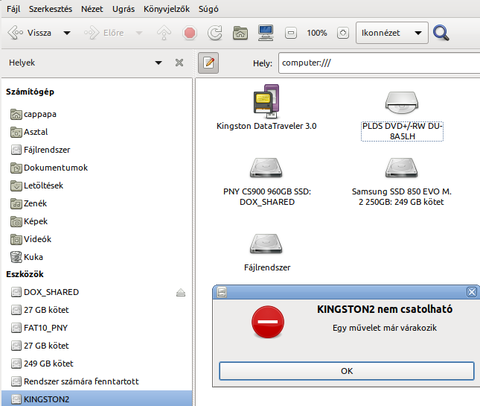Viewport: 480px width, 406px height.
Task: Click the go up one level icon
Action: 164,33
